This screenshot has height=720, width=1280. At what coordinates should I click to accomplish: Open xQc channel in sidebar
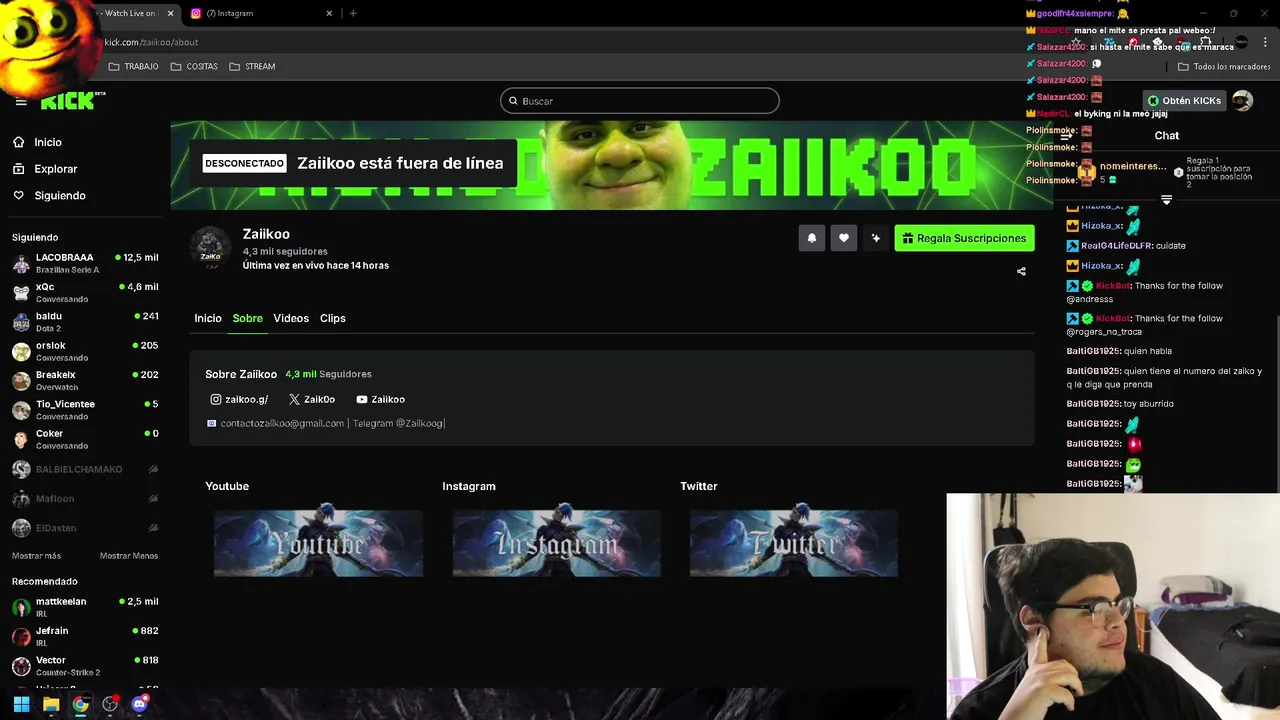coord(85,292)
